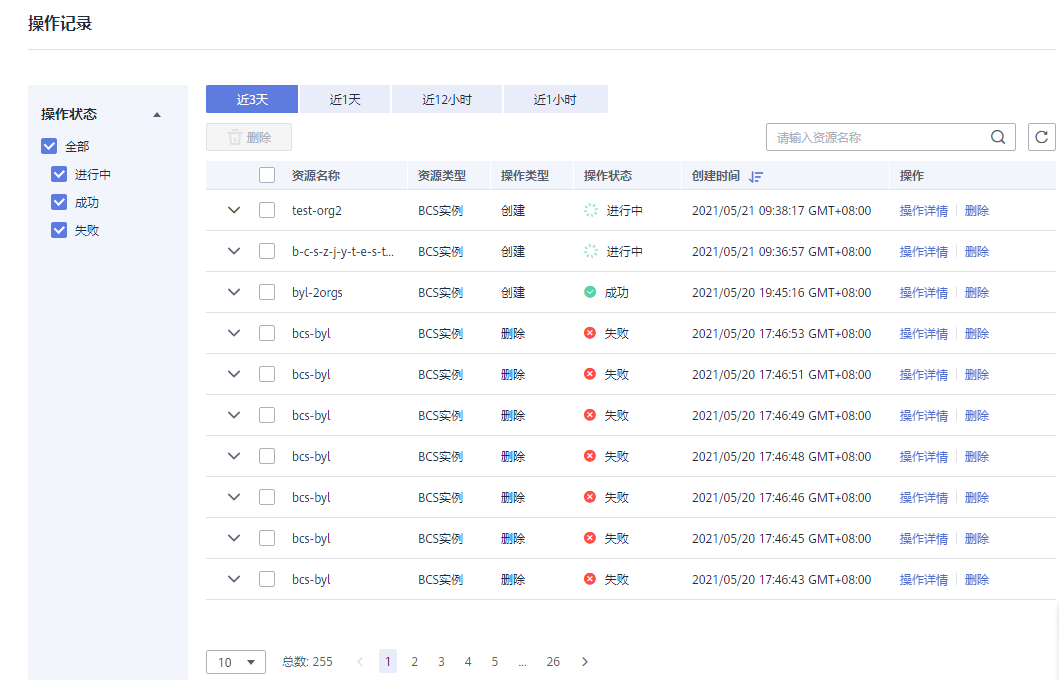
Task: Open 操作详情 for bcs-byl at 17:46:51
Action: [x=923, y=374]
